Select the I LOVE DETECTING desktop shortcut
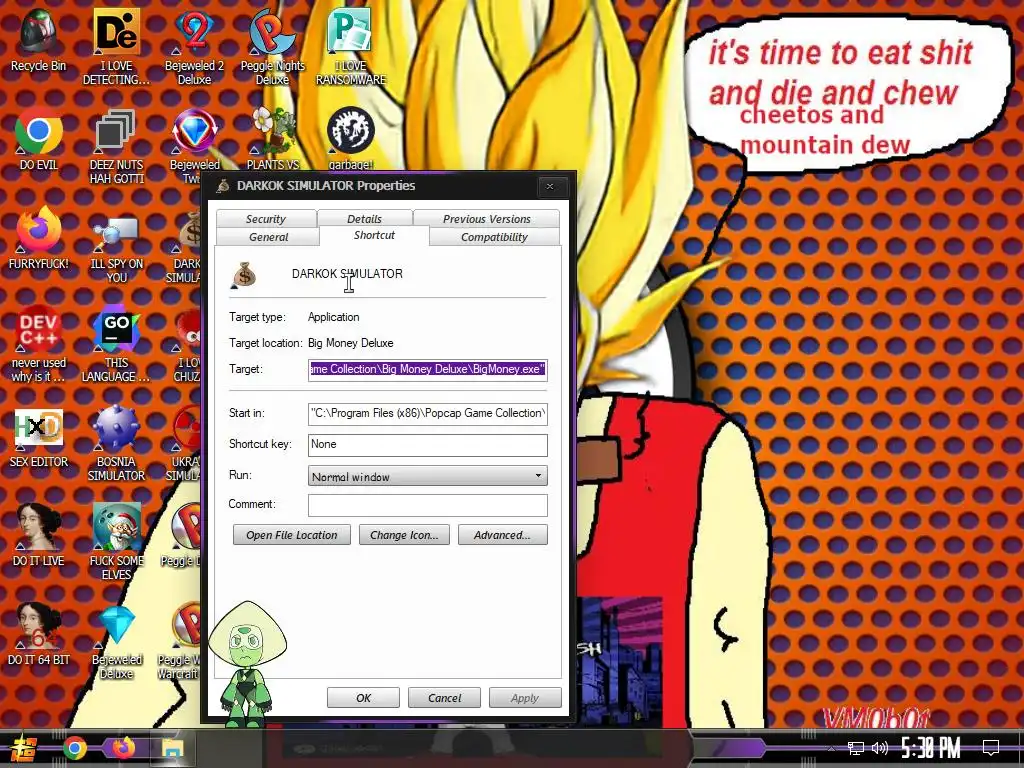The height and width of the screenshot is (768, 1024). 116,47
